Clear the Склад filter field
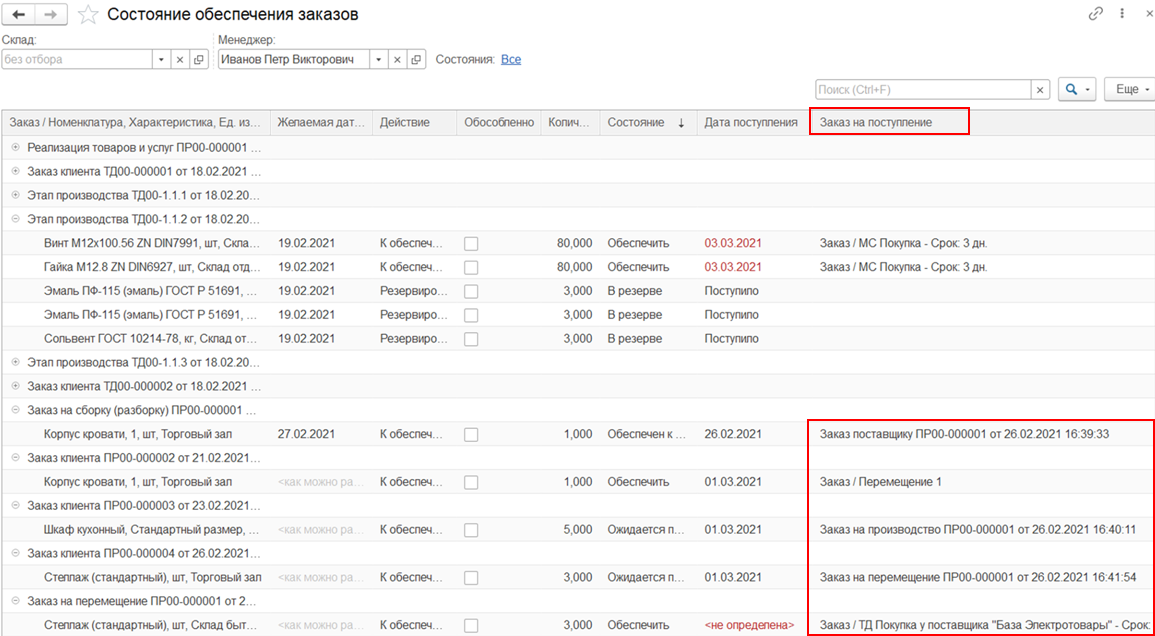This screenshot has height=636, width=1155. pyautogui.click(x=180, y=60)
